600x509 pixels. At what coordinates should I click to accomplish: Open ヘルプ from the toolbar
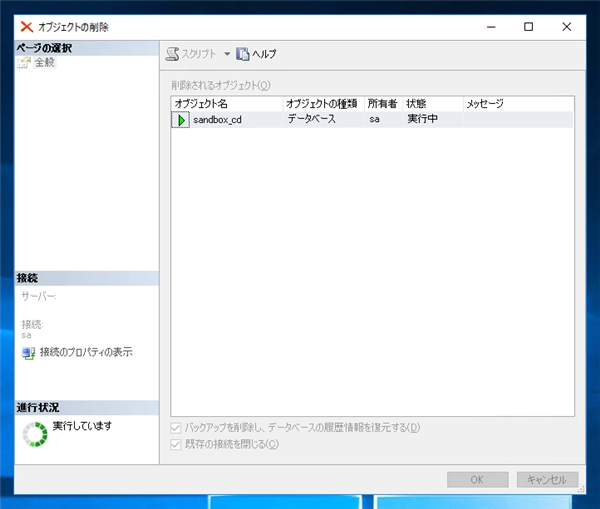pos(264,54)
